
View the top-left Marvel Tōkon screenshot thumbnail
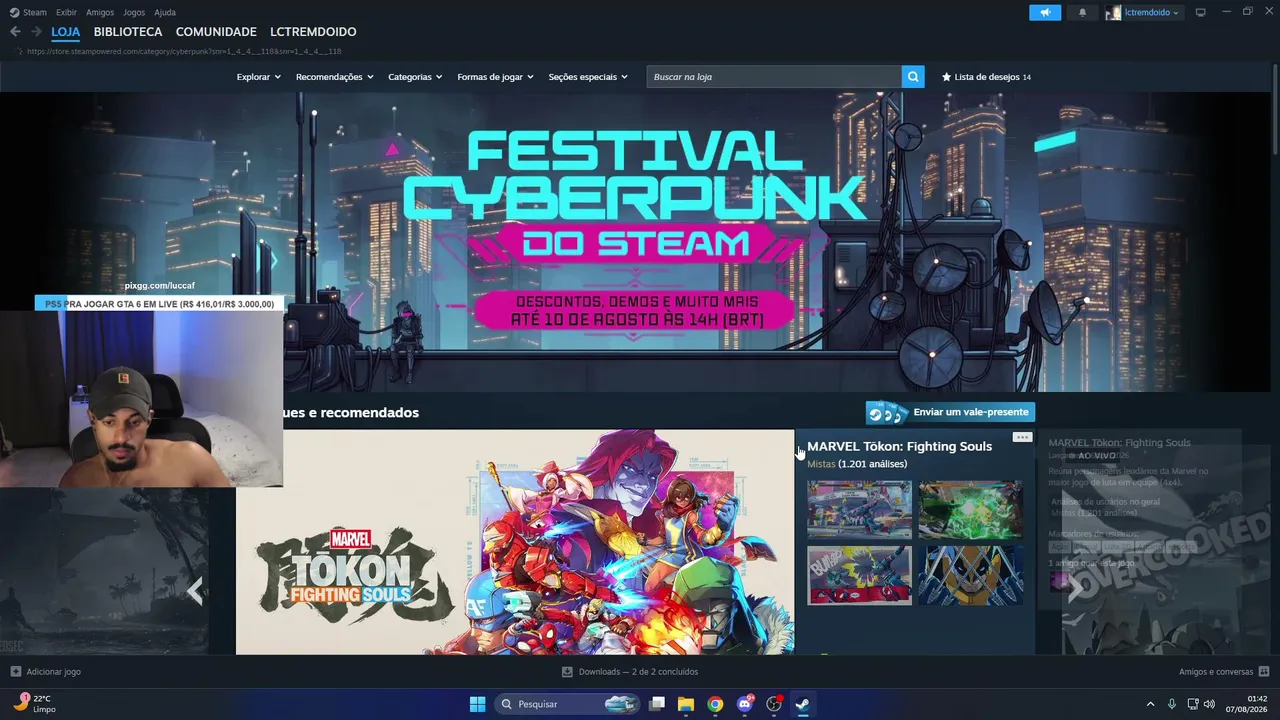pyautogui.click(x=859, y=510)
